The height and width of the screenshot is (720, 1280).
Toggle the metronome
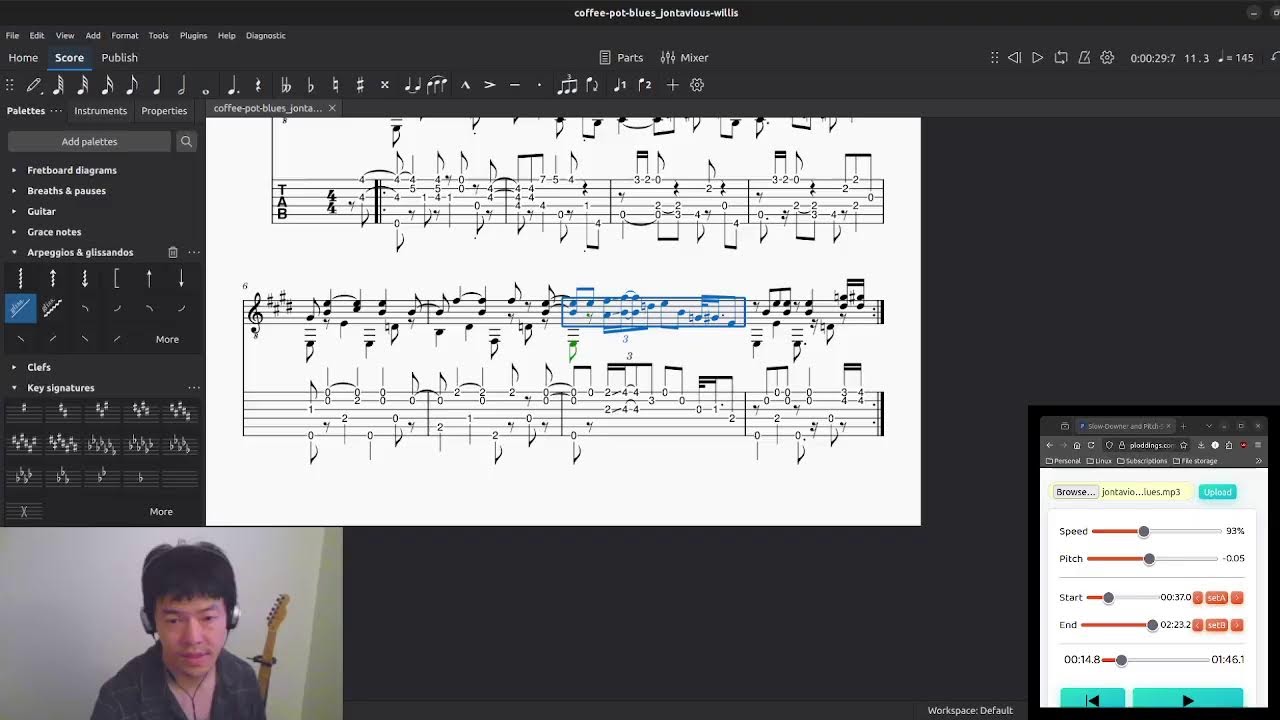coord(1084,58)
